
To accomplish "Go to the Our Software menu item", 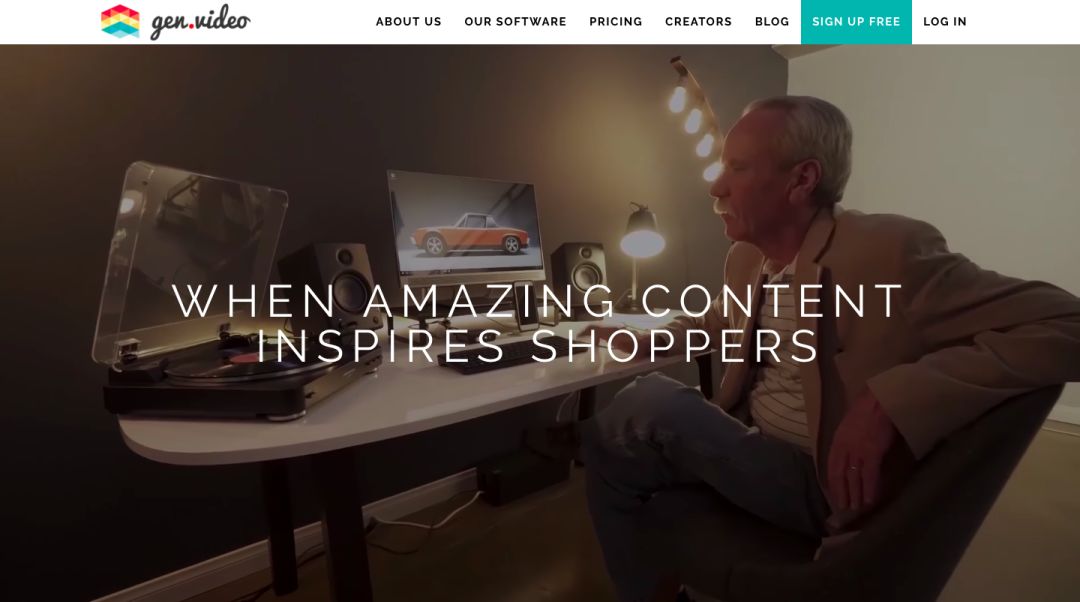I will coord(515,21).
